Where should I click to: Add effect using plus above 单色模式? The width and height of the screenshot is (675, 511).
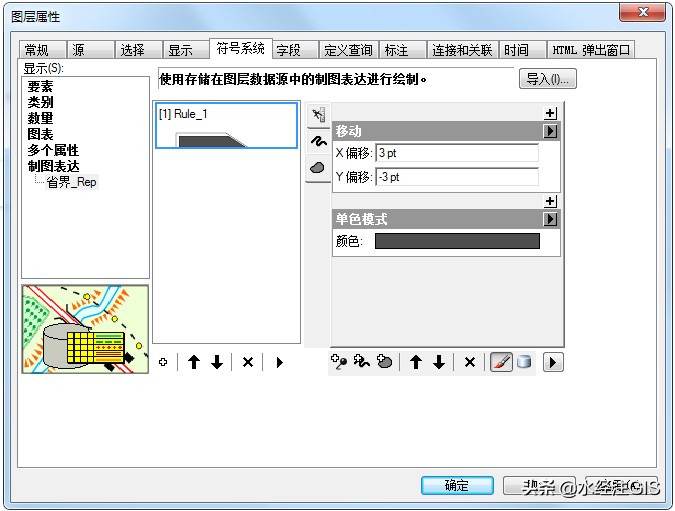tap(550, 201)
